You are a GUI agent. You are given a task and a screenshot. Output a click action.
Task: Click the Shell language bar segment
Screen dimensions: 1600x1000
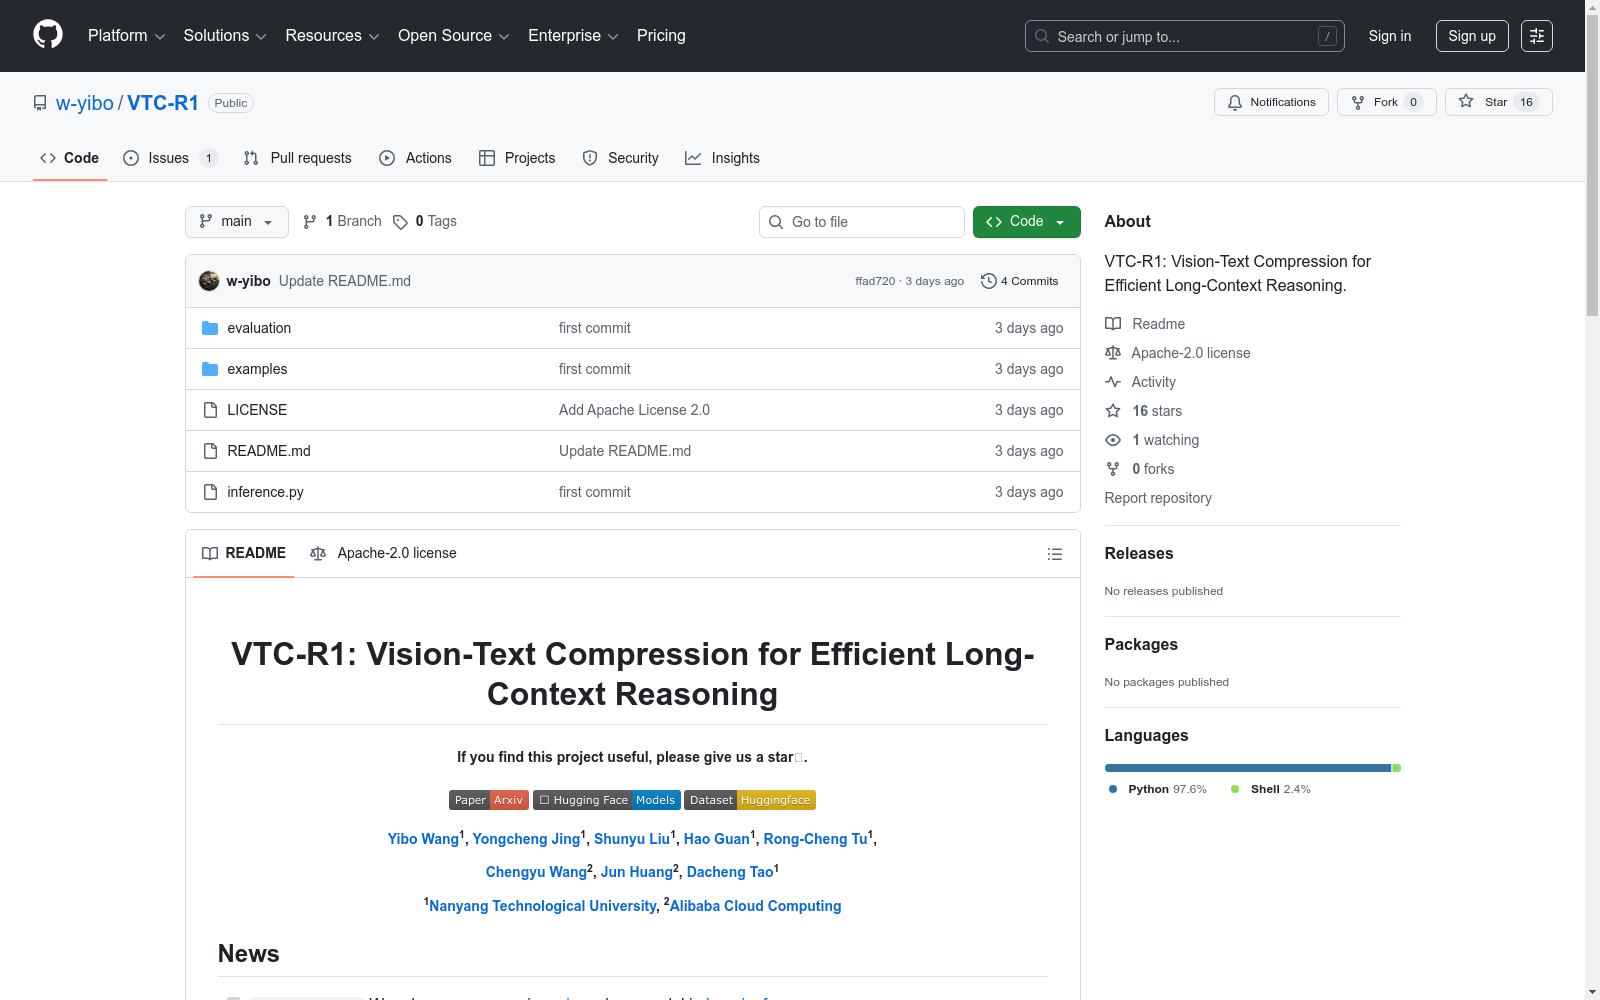(x=1397, y=768)
